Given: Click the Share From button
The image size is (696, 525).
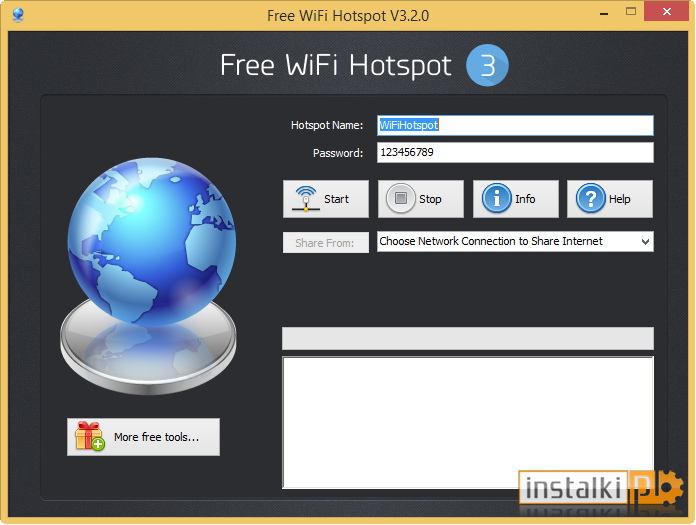Looking at the screenshot, I should pos(326,243).
